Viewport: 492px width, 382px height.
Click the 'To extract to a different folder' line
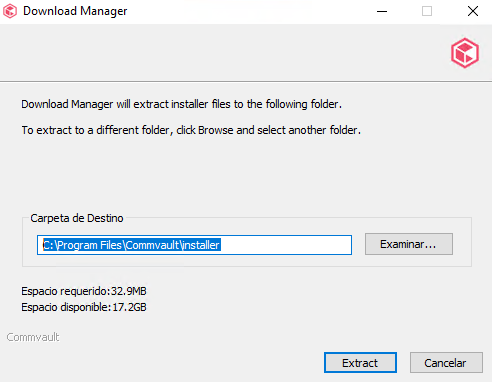click(191, 130)
